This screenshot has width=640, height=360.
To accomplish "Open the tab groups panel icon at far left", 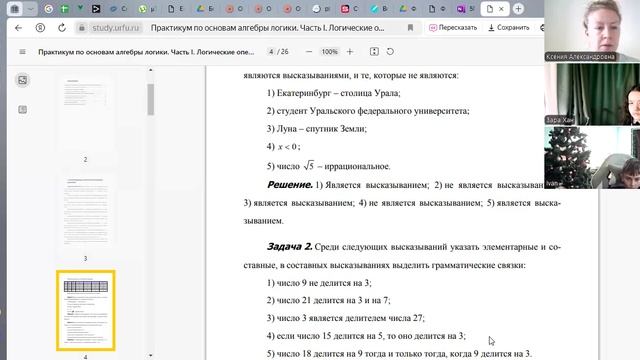I will pyautogui.click(x=15, y=9).
